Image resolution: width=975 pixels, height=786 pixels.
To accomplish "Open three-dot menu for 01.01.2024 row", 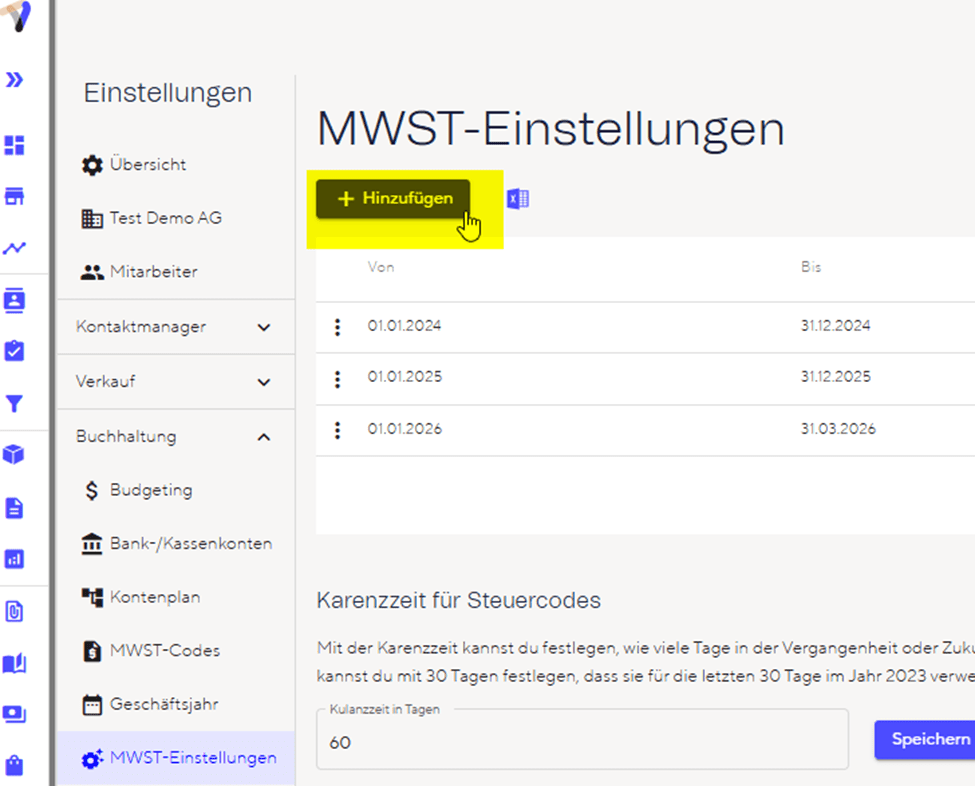I will click(x=338, y=327).
